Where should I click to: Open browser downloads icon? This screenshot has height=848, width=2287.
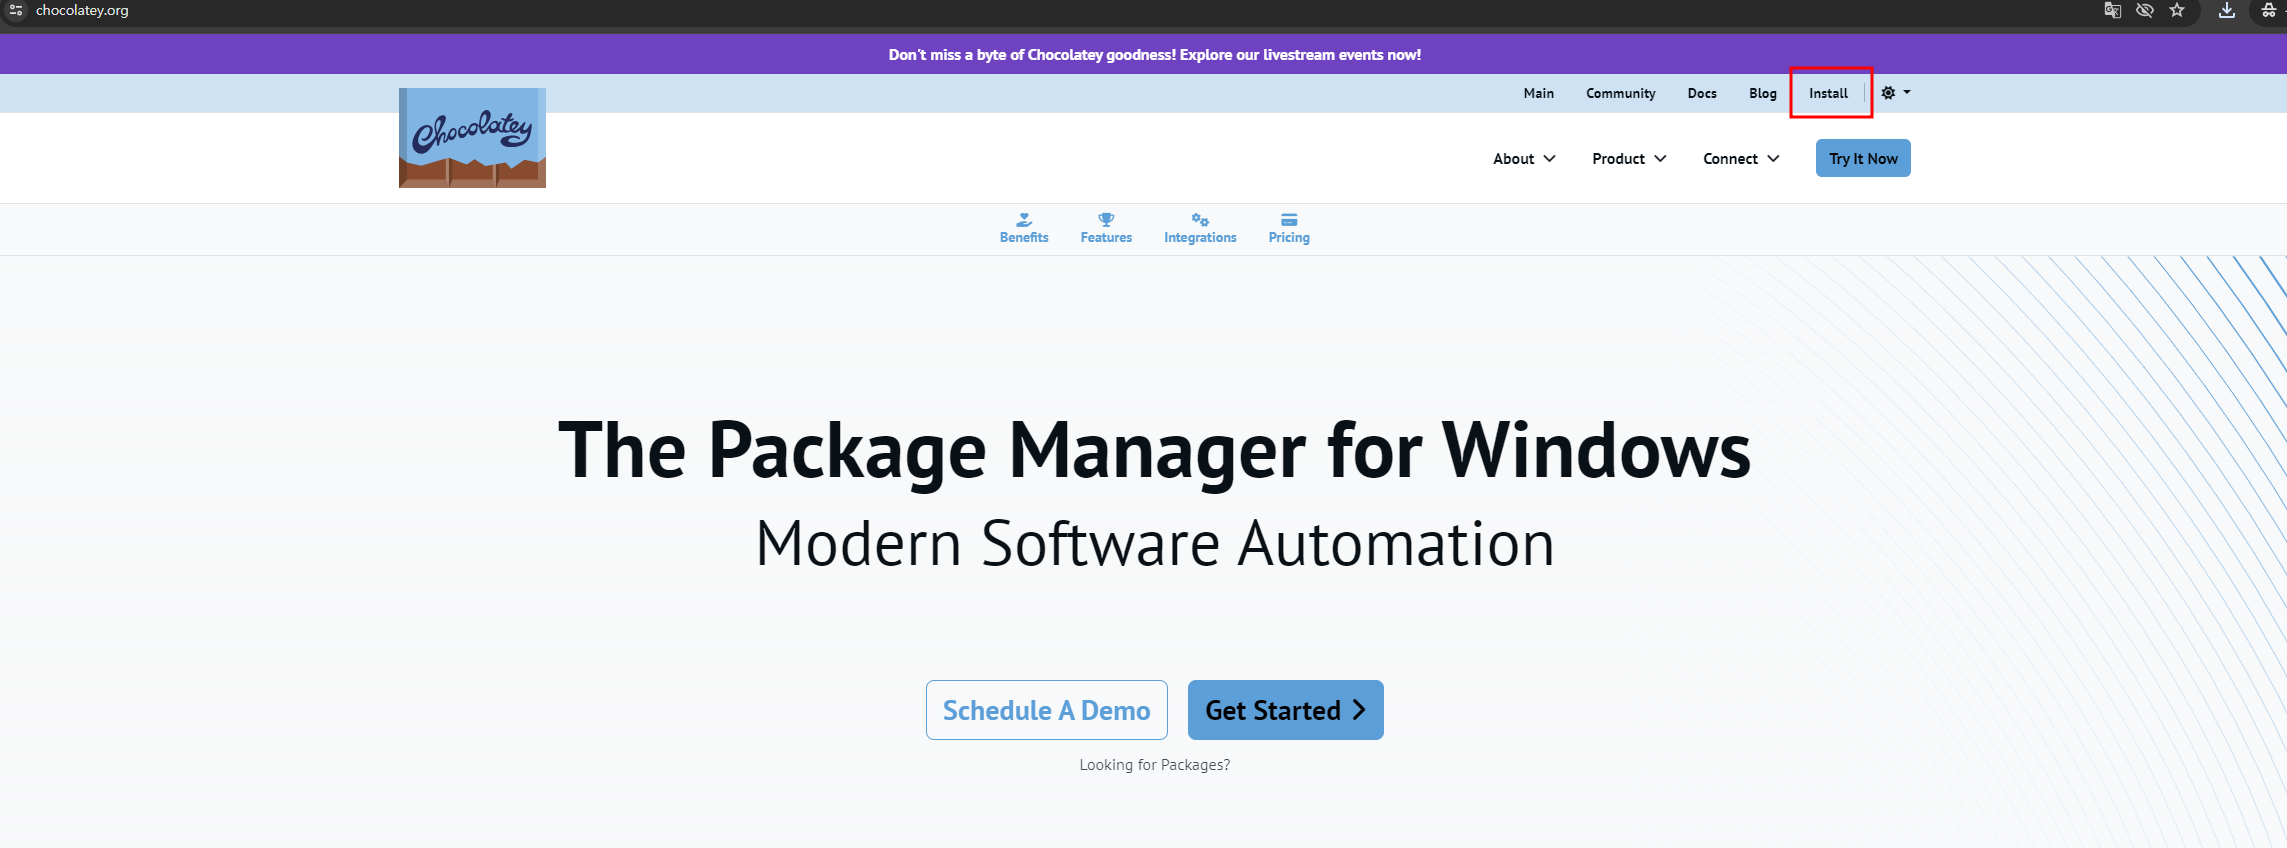[x=2227, y=10]
